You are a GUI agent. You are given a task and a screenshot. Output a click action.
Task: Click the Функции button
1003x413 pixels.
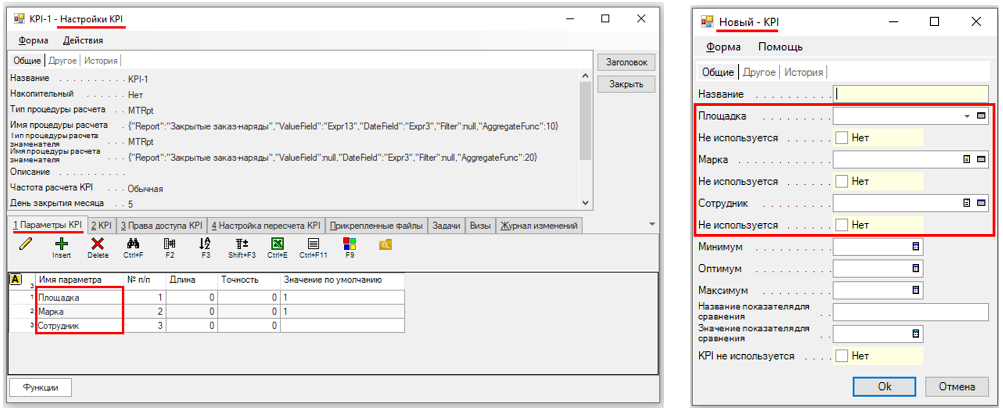40,387
